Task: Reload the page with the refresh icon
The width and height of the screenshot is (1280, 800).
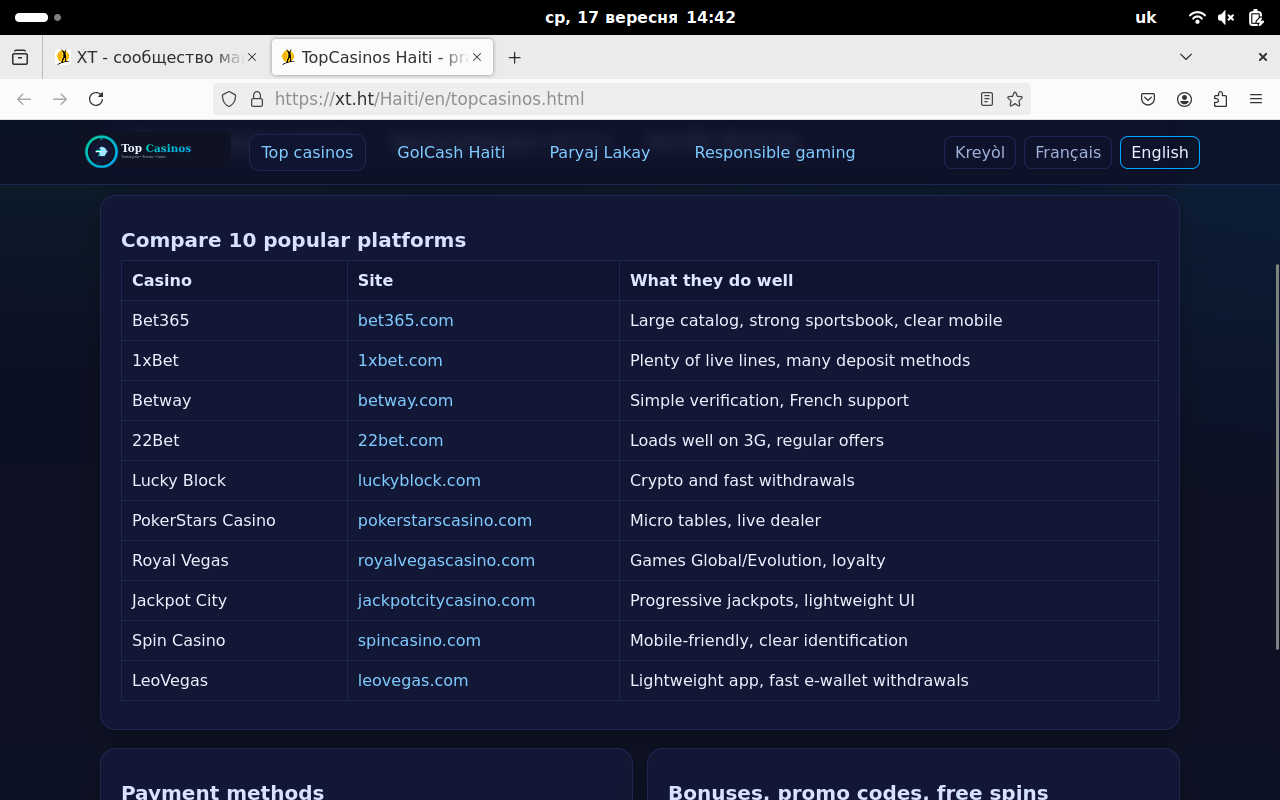Action: click(x=96, y=99)
